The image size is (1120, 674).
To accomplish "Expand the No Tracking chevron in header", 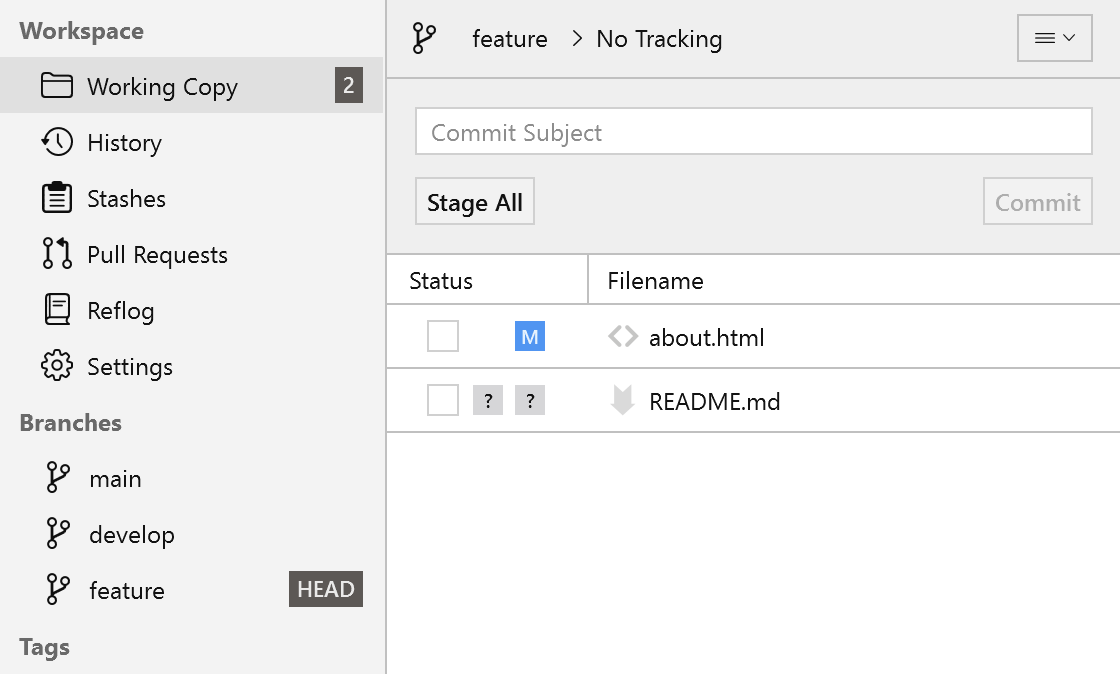I will (577, 39).
